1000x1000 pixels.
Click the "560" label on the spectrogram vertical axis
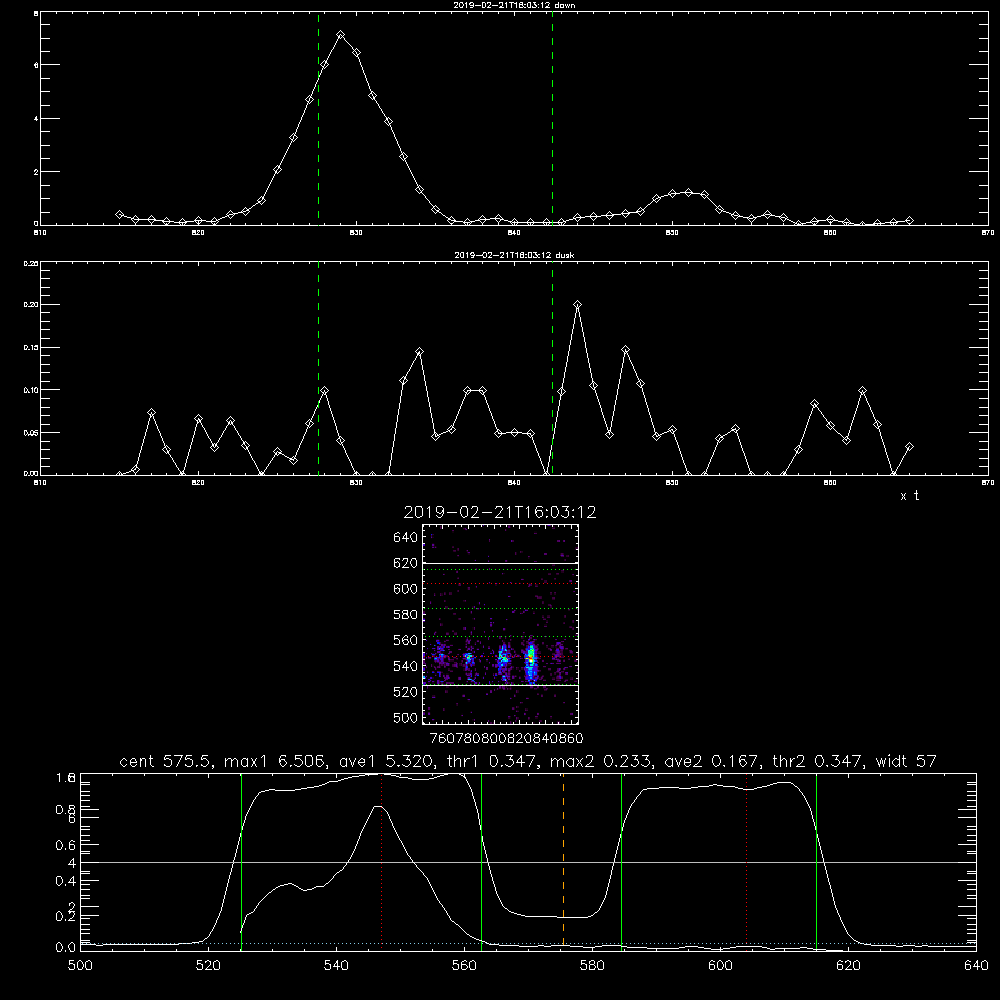405,640
